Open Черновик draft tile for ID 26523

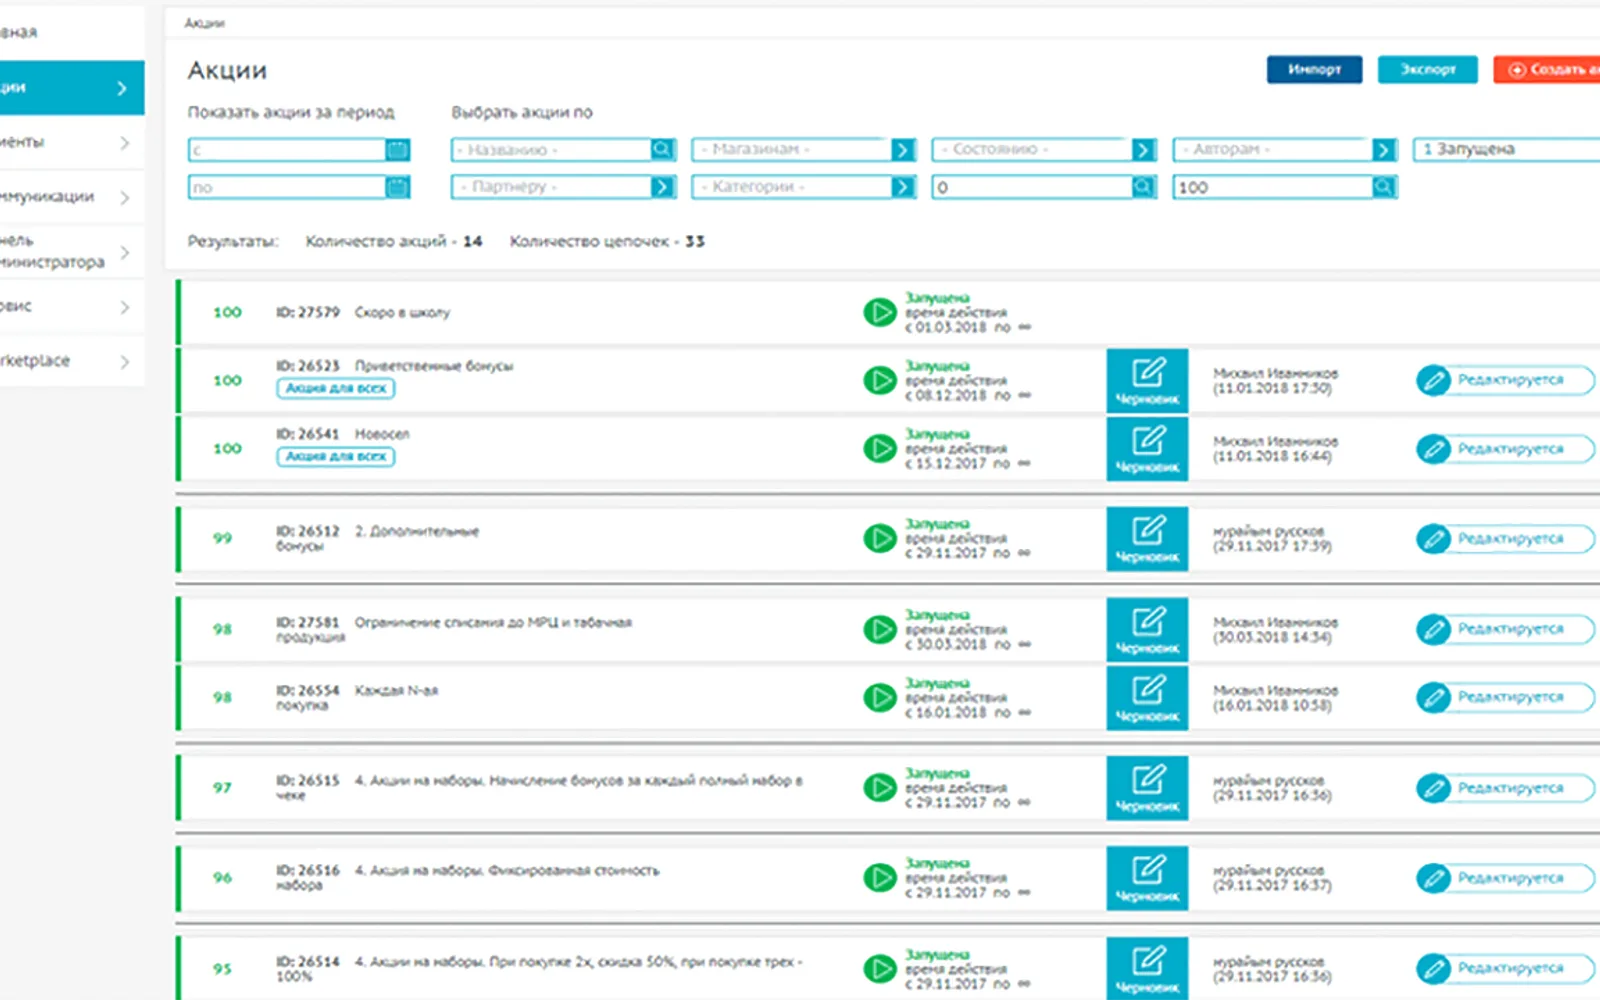[x=1147, y=381]
